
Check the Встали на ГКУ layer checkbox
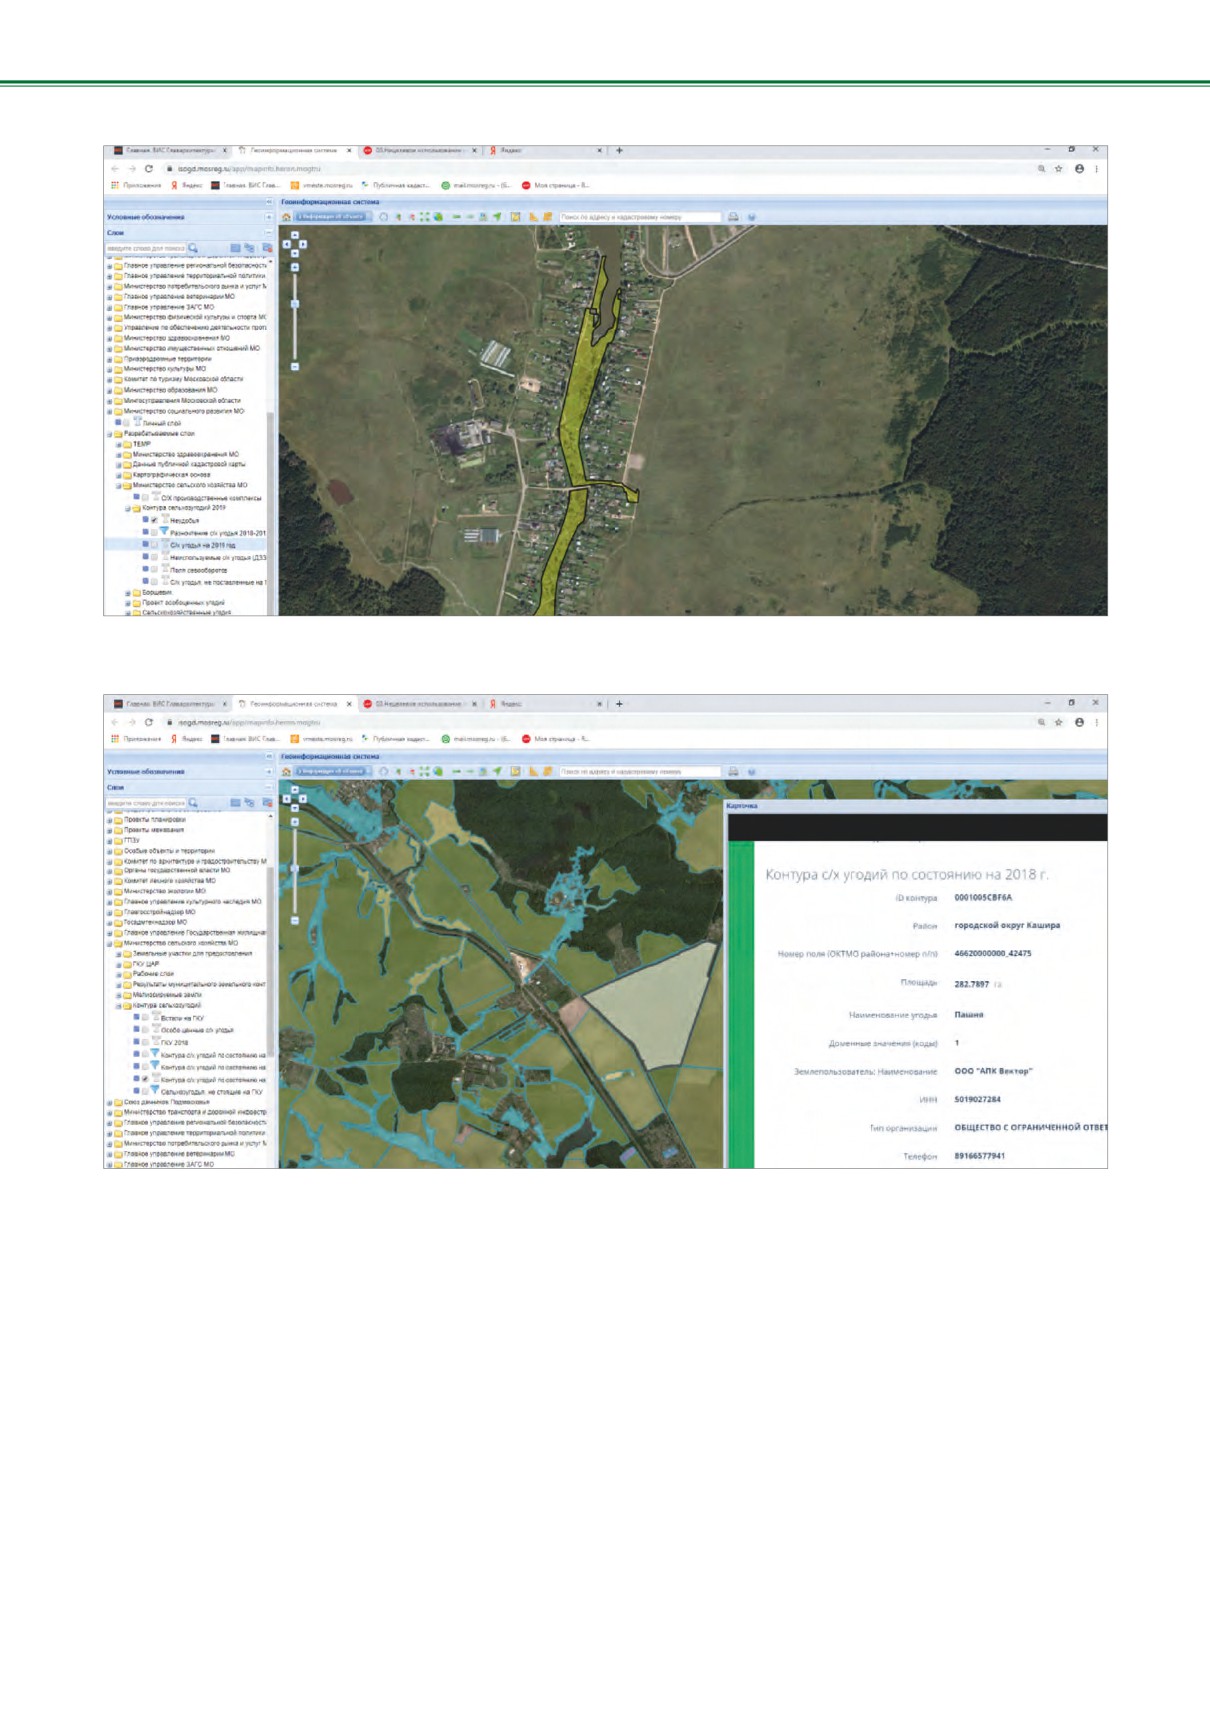coord(145,1017)
